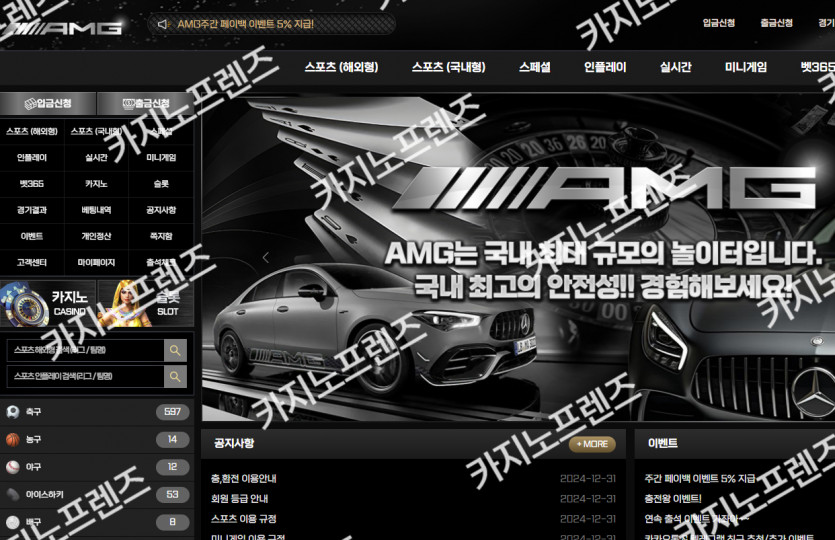Open notice 충,환전 이용안내
Viewport: 835px width, 540px height.
coord(243,478)
